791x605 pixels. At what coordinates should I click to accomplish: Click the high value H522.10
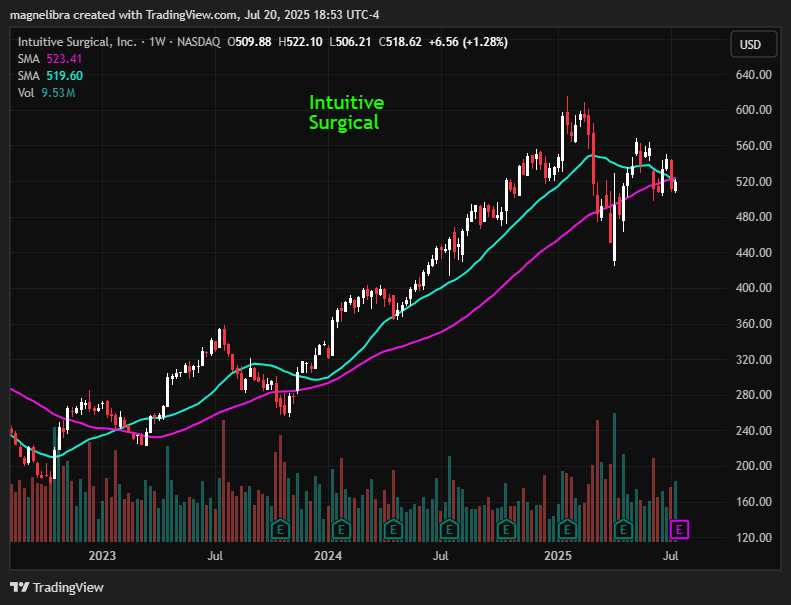(x=300, y=42)
